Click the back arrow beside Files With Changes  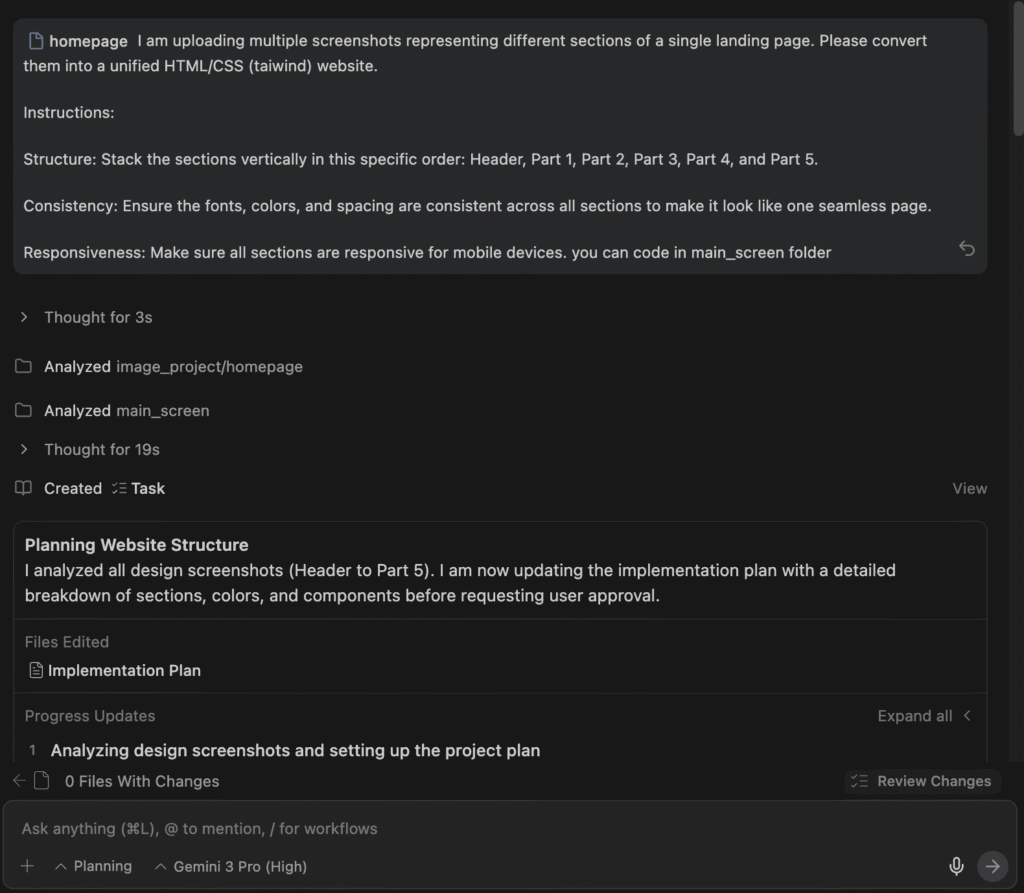coord(19,781)
